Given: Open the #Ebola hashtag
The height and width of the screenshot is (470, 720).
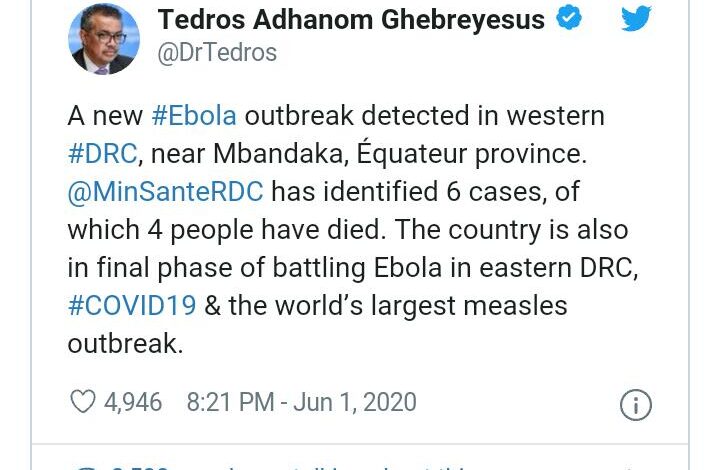Looking at the screenshot, I should tap(194, 116).
